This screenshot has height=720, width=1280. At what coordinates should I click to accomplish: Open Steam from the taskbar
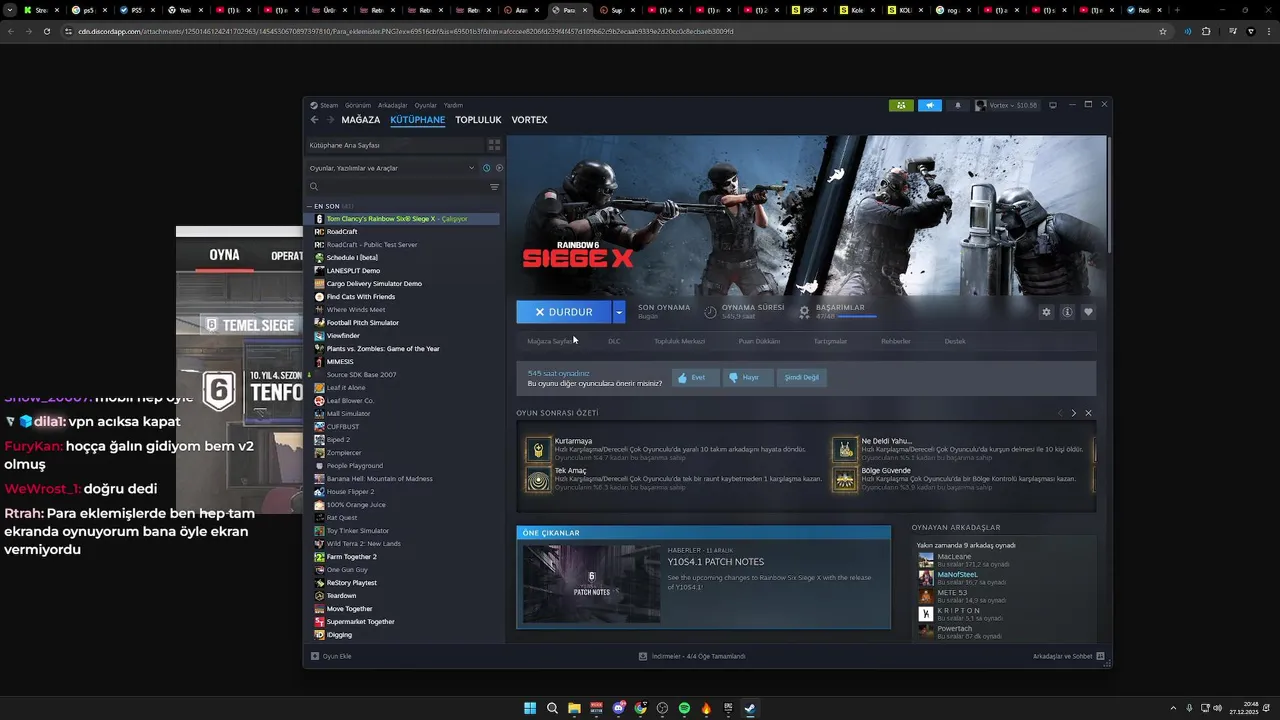click(750, 708)
